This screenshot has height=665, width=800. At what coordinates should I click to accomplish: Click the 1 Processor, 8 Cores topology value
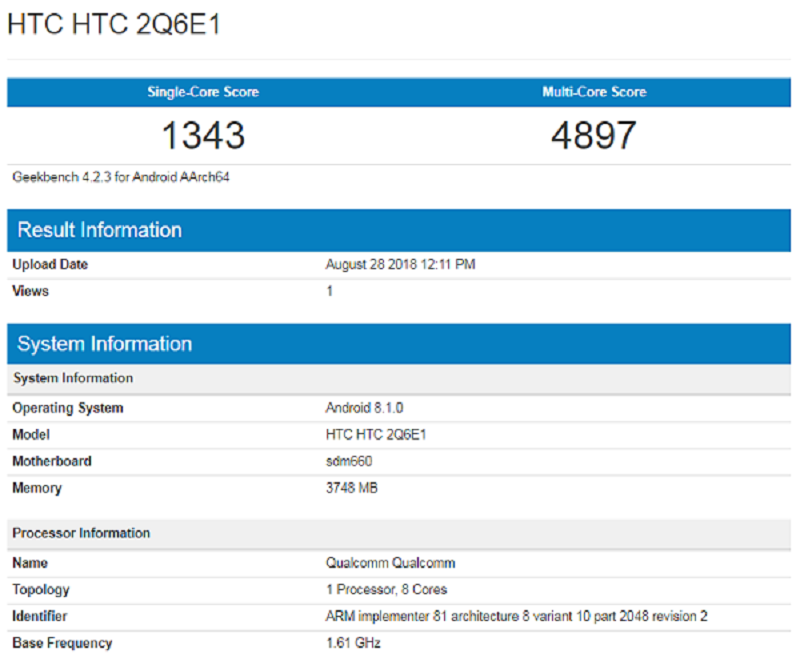[x=386, y=589]
